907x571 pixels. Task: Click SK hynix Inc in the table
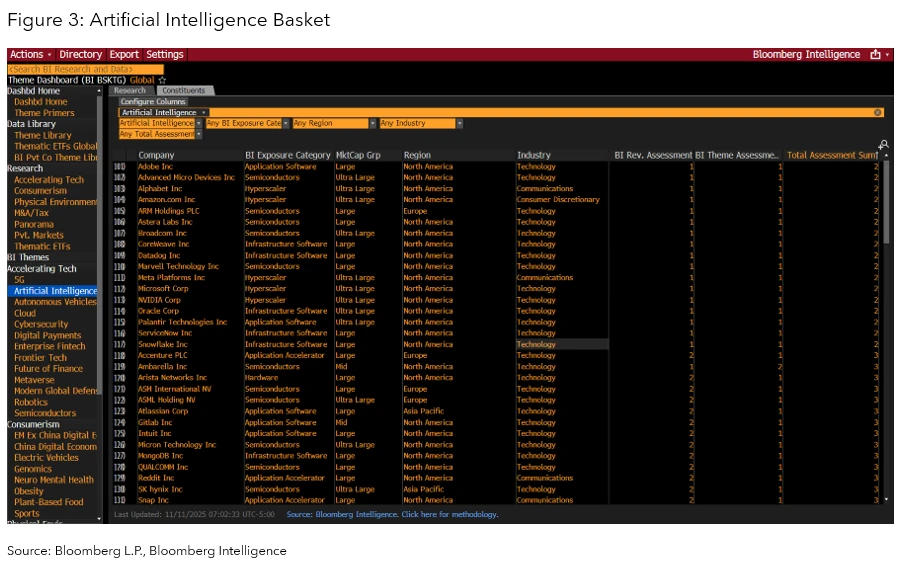click(160, 489)
